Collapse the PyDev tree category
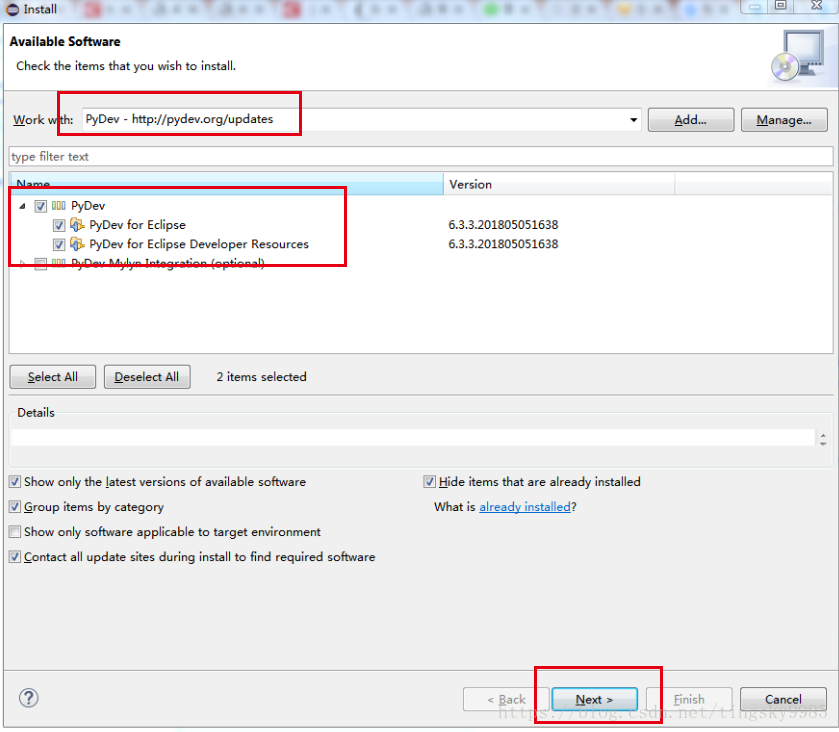 [x=22, y=206]
